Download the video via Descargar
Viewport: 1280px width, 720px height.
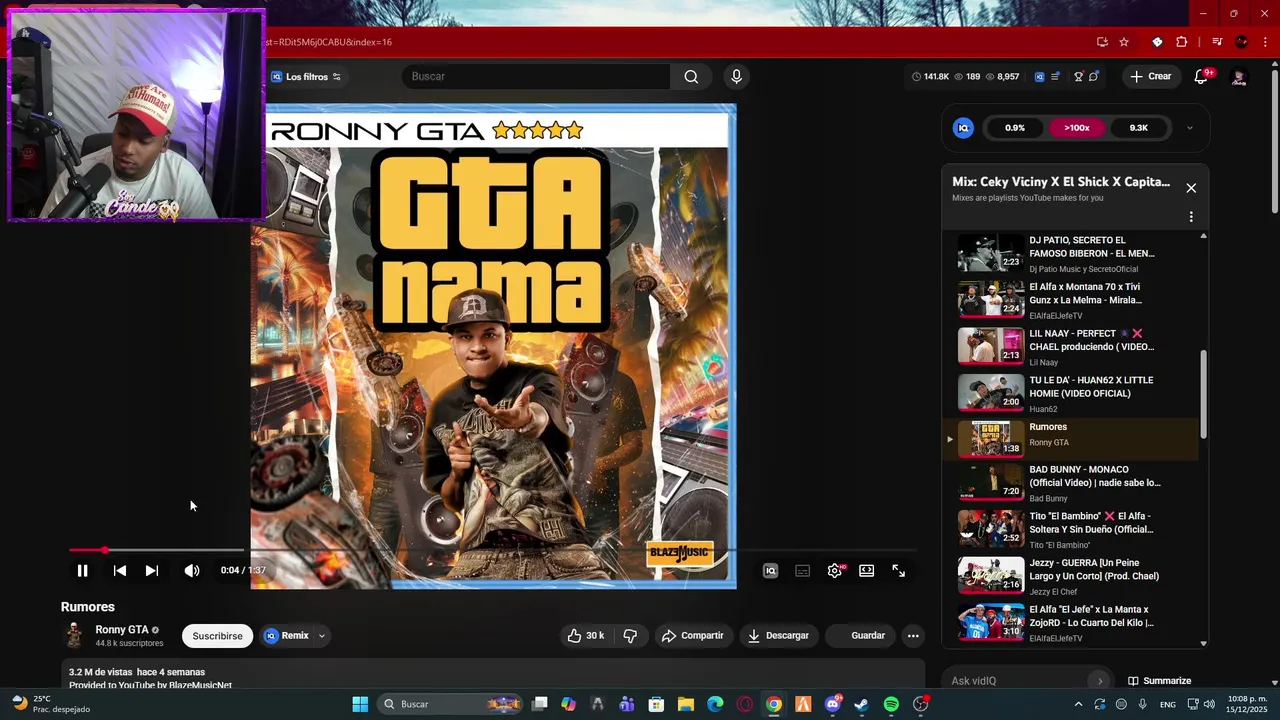click(778, 636)
